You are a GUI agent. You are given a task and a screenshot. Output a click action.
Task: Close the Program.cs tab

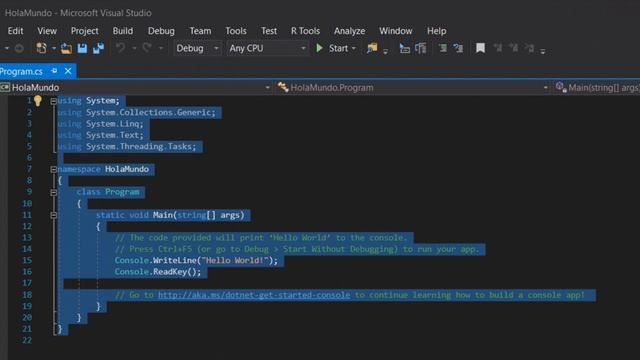click(68, 71)
